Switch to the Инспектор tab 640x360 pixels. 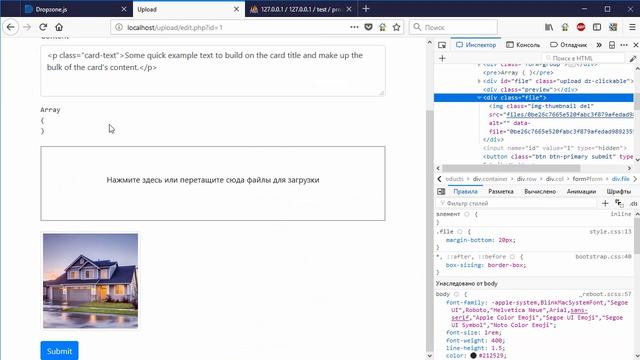(476, 45)
